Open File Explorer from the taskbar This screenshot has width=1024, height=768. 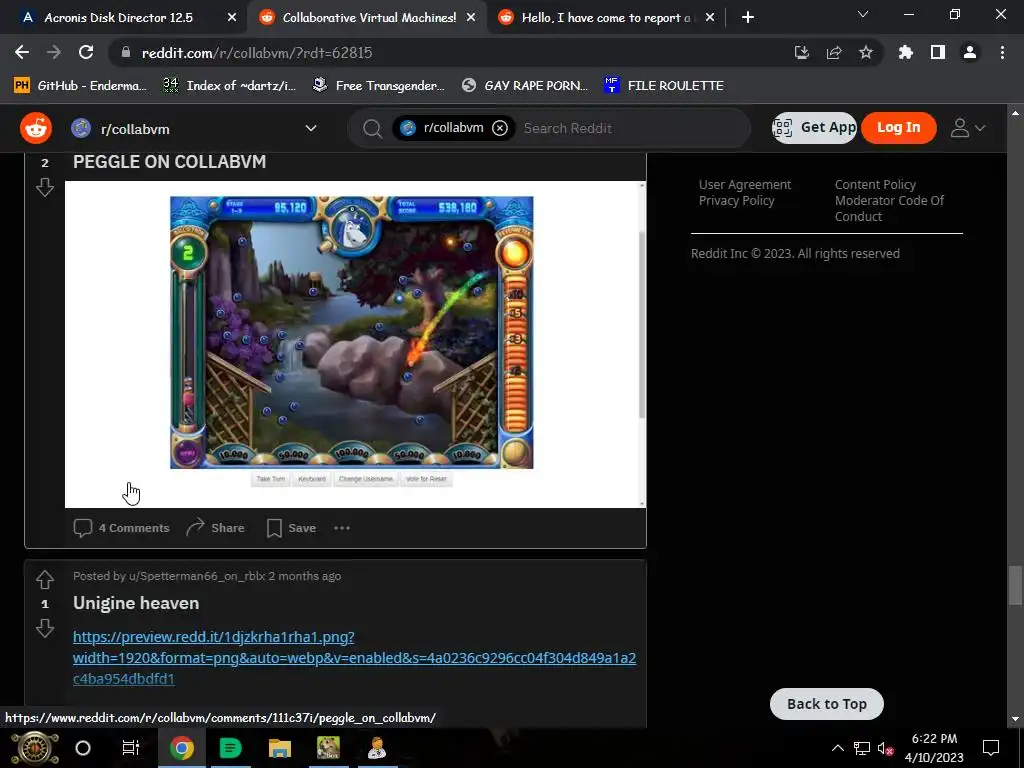(280, 748)
